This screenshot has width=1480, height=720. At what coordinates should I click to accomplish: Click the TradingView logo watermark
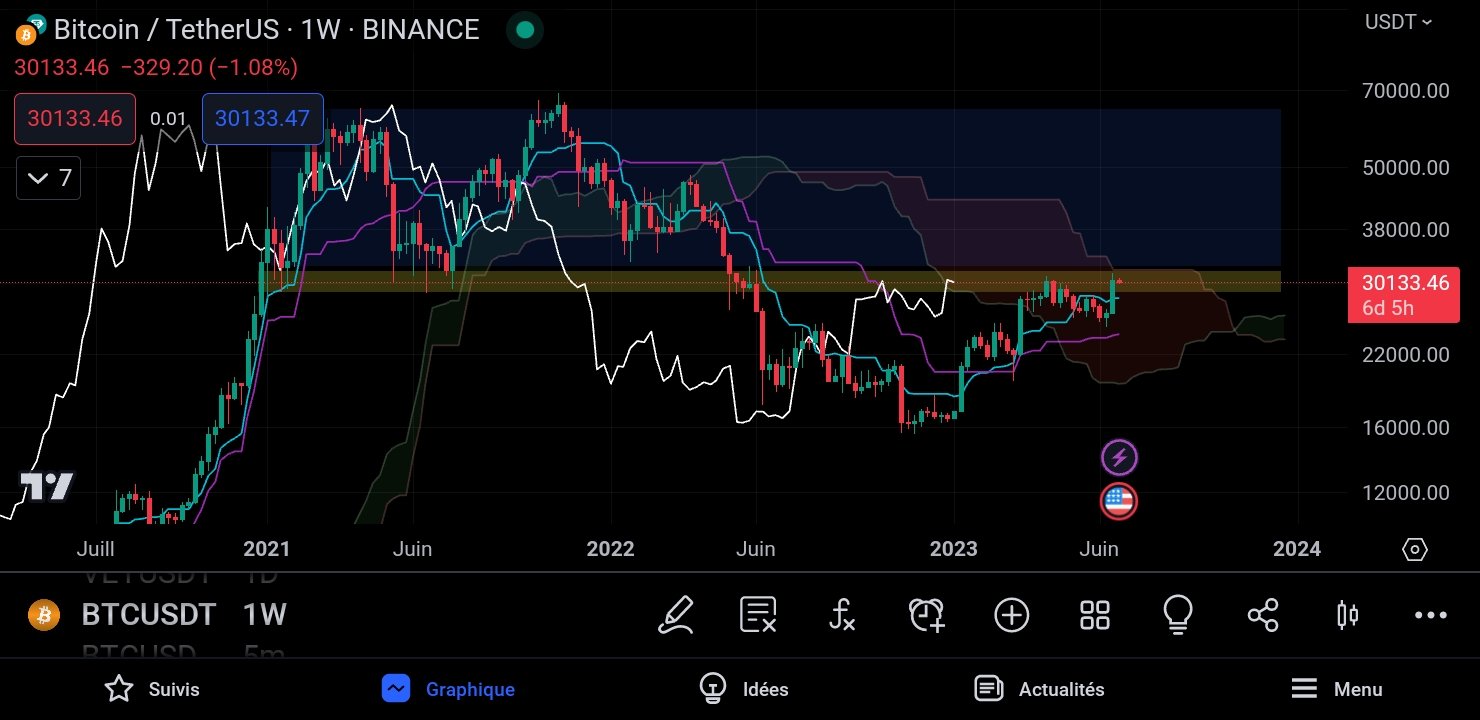[48, 487]
